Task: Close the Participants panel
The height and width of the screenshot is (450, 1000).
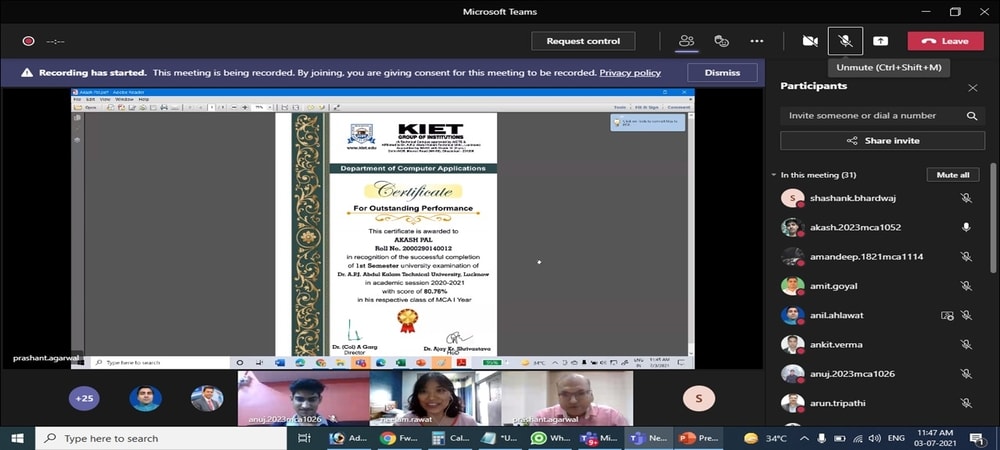Action: 973,88
